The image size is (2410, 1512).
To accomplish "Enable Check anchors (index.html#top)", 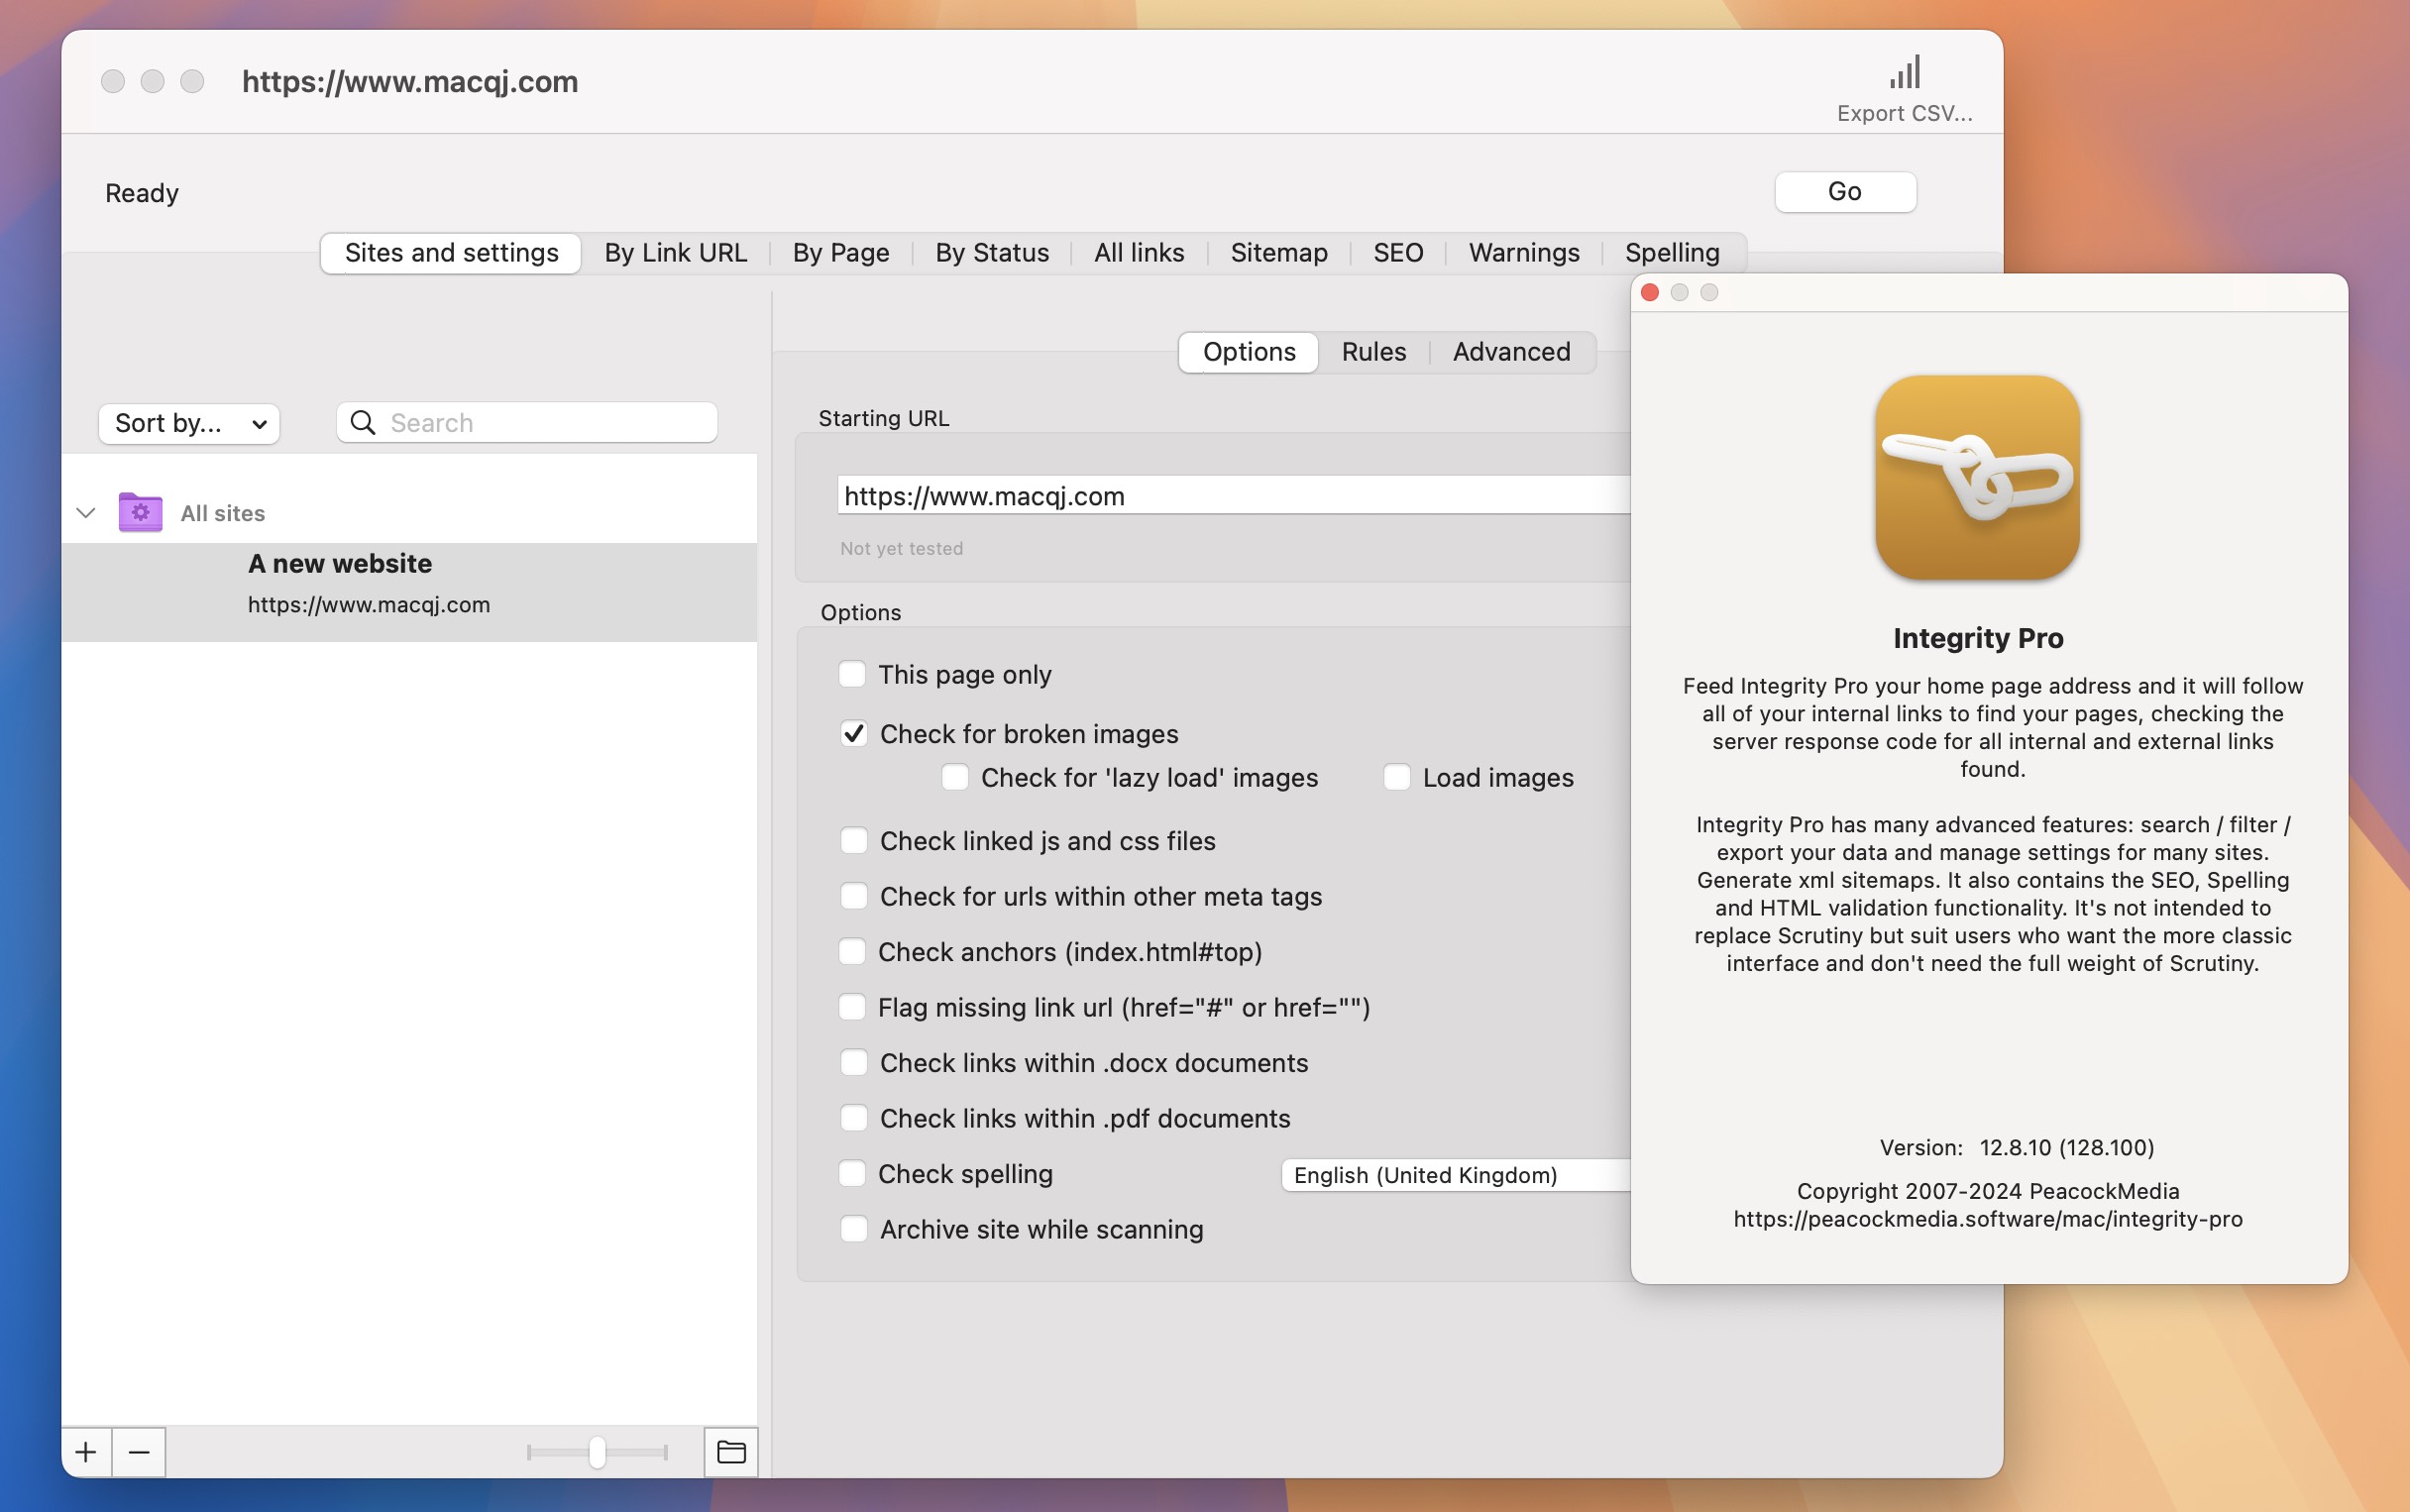I will (x=852, y=952).
